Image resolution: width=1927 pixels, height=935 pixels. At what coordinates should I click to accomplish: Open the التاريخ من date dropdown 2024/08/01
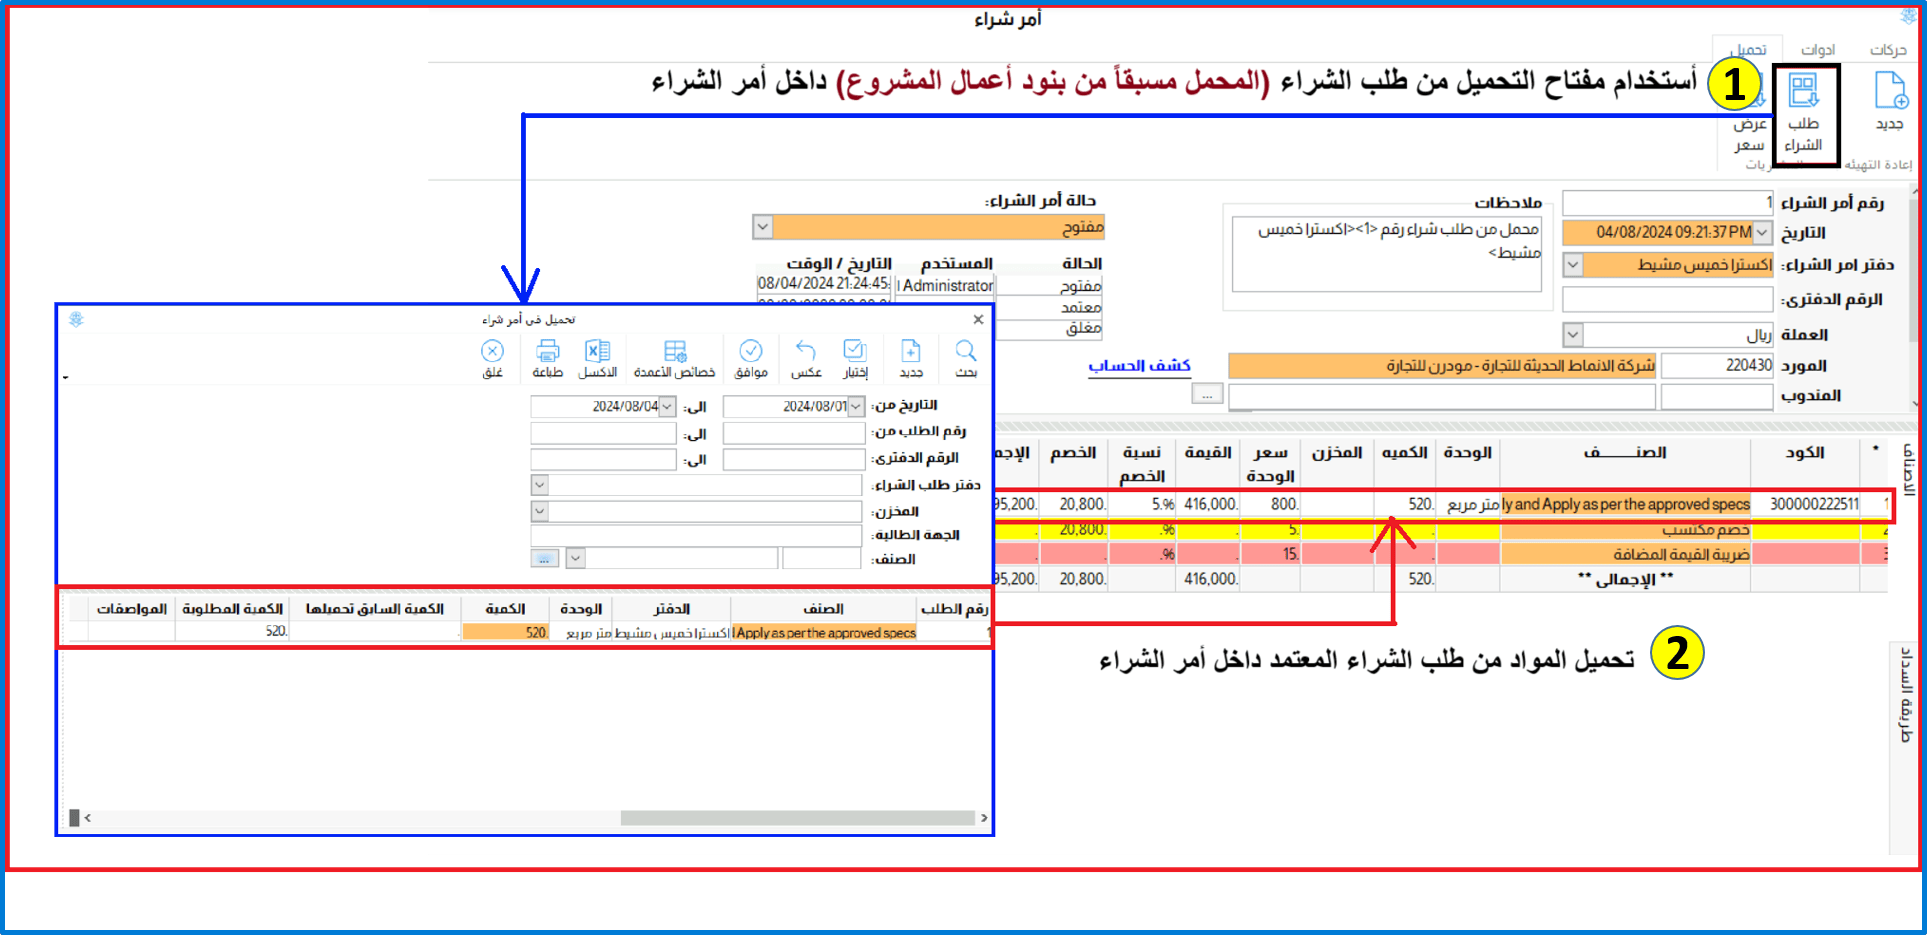click(x=856, y=406)
